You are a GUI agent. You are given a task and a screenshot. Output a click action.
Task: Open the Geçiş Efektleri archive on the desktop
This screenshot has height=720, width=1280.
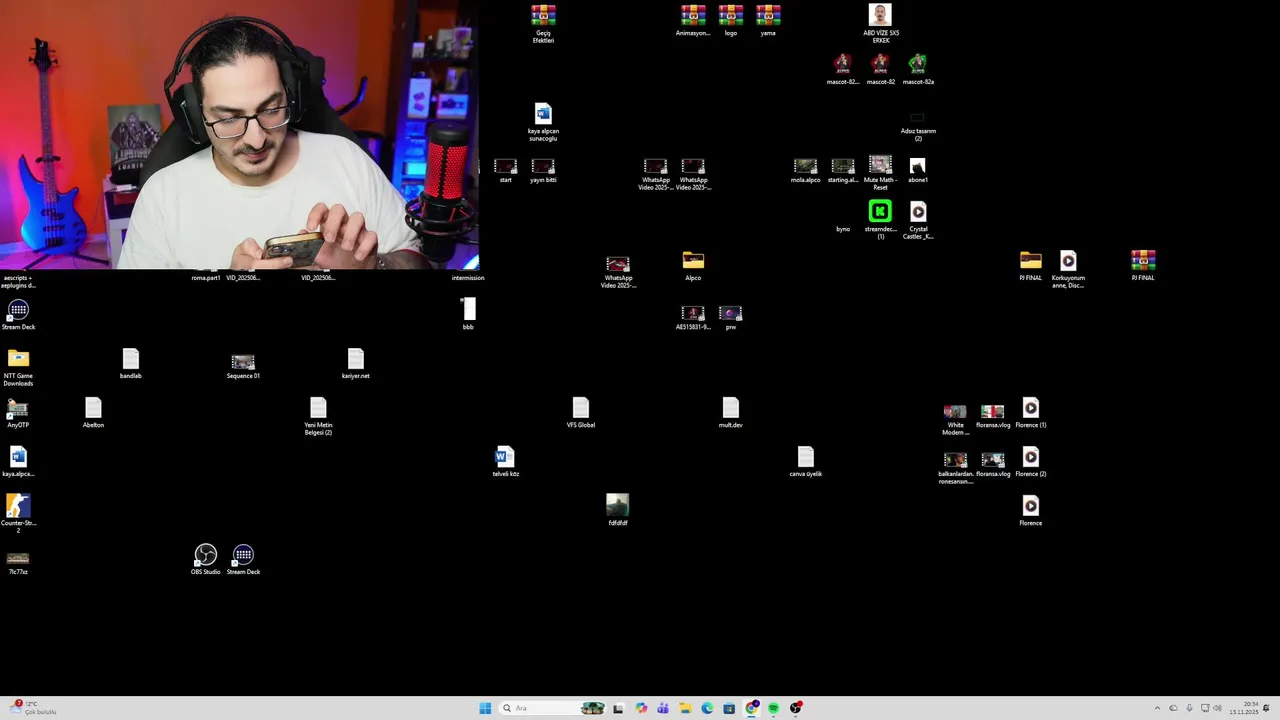click(x=543, y=16)
